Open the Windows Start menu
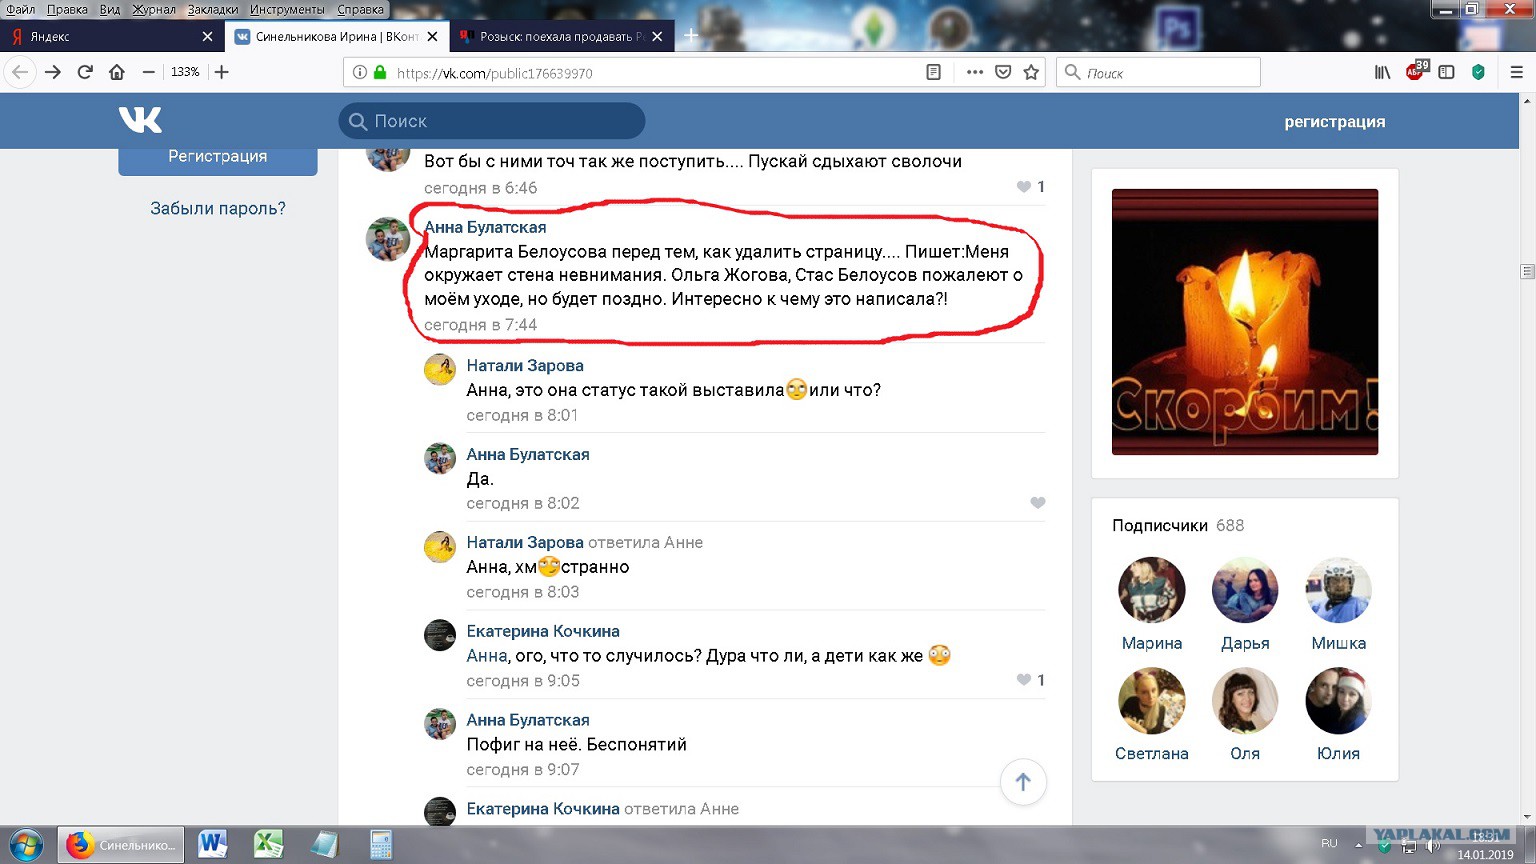This screenshot has height=864, width=1536. coord(25,844)
